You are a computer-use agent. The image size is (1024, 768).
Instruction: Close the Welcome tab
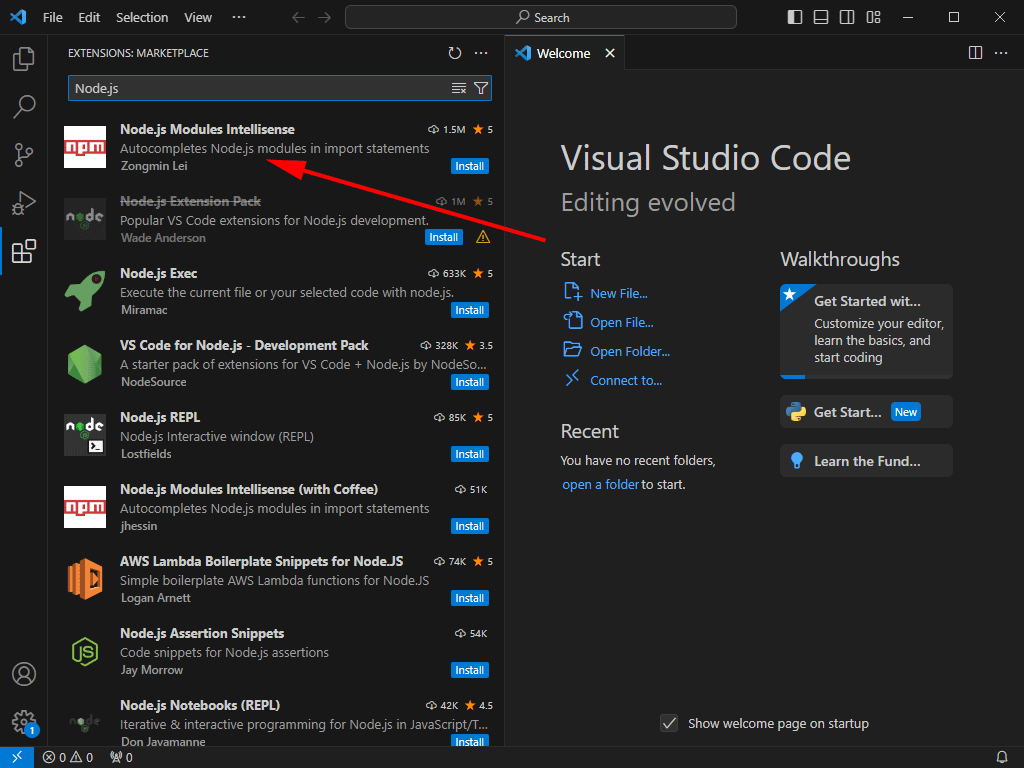[610, 54]
